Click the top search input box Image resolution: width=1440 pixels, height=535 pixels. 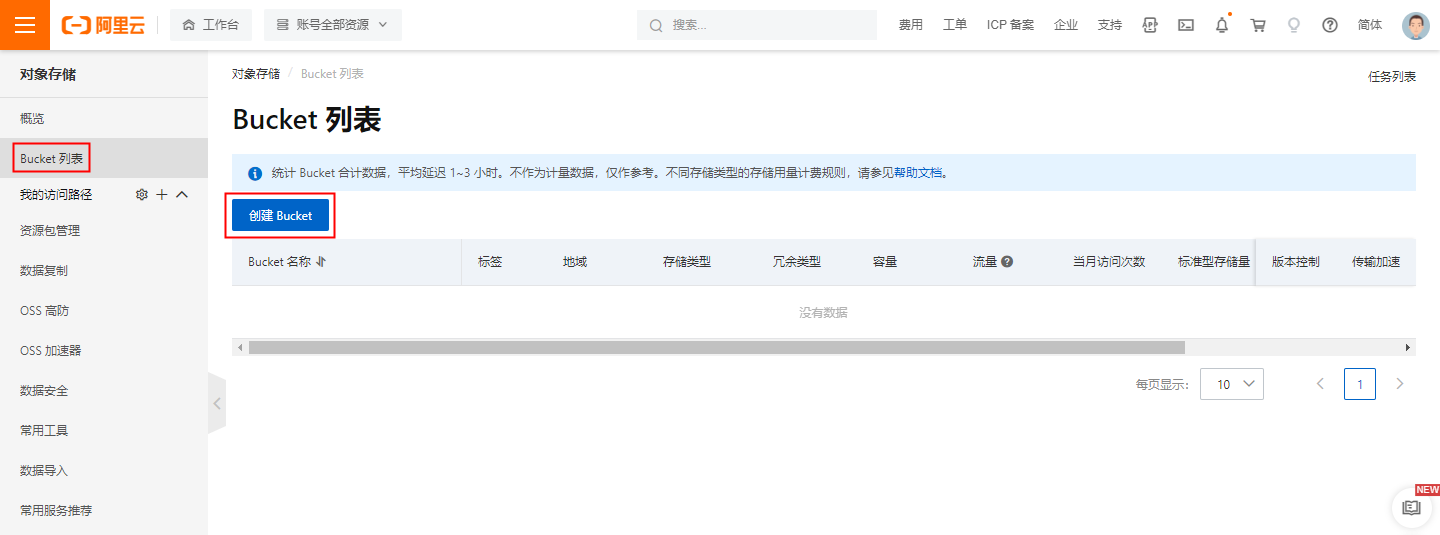click(x=765, y=25)
